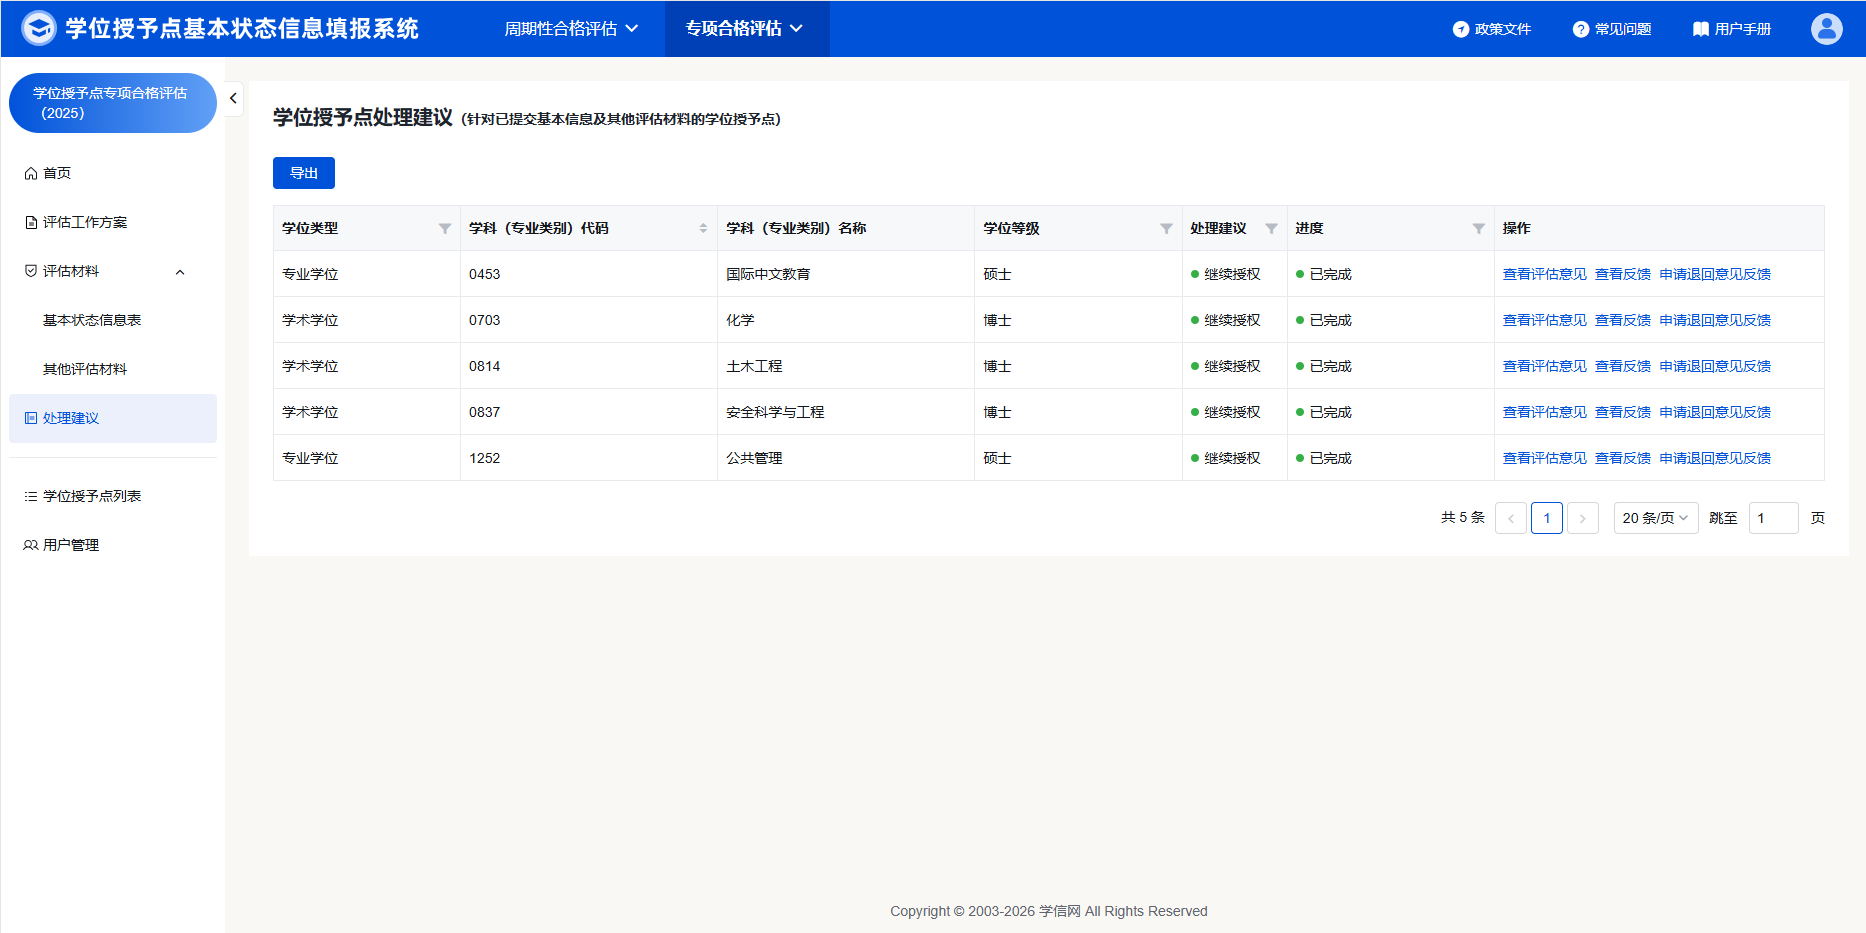Image resolution: width=1866 pixels, height=933 pixels.
Task: Click filter icon on 处理建议 column
Action: (x=1271, y=229)
